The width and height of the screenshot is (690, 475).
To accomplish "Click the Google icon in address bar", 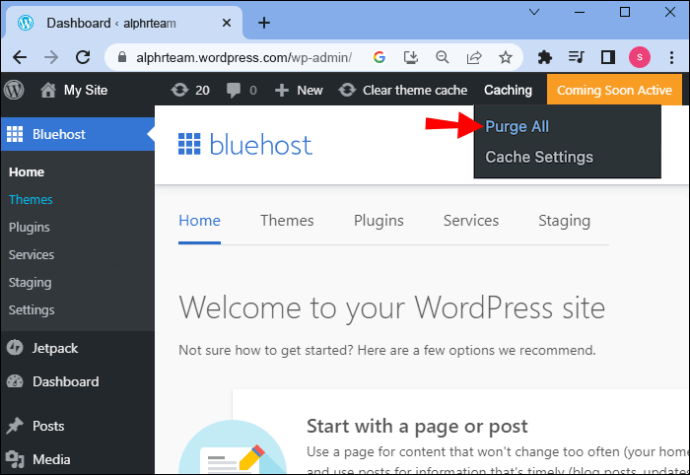I will 379,57.
